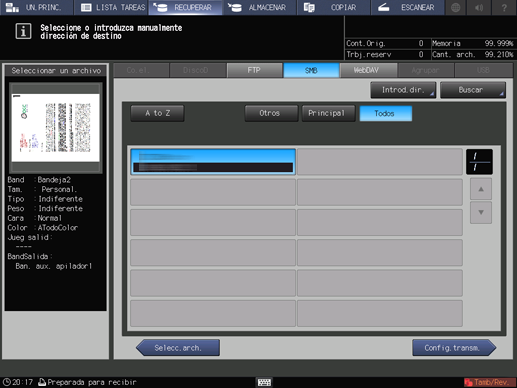Open the LISTA TAREAS job list
Image resolution: width=517 pixels, height=388 pixels.
(x=111, y=7)
